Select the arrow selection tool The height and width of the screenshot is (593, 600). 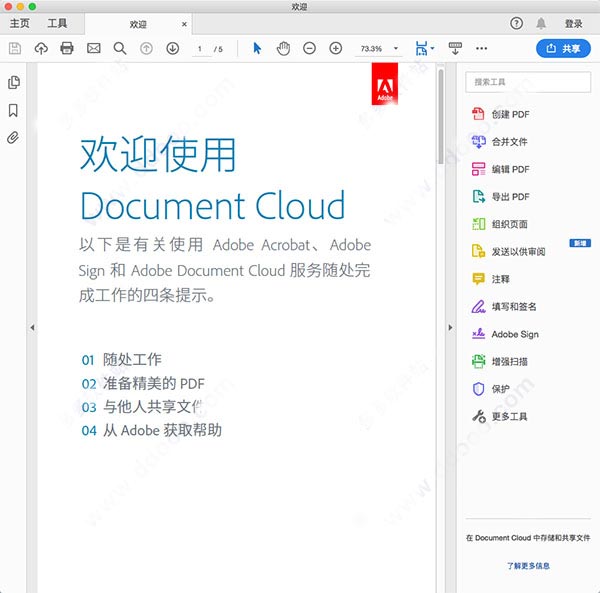pyautogui.click(x=257, y=49)
